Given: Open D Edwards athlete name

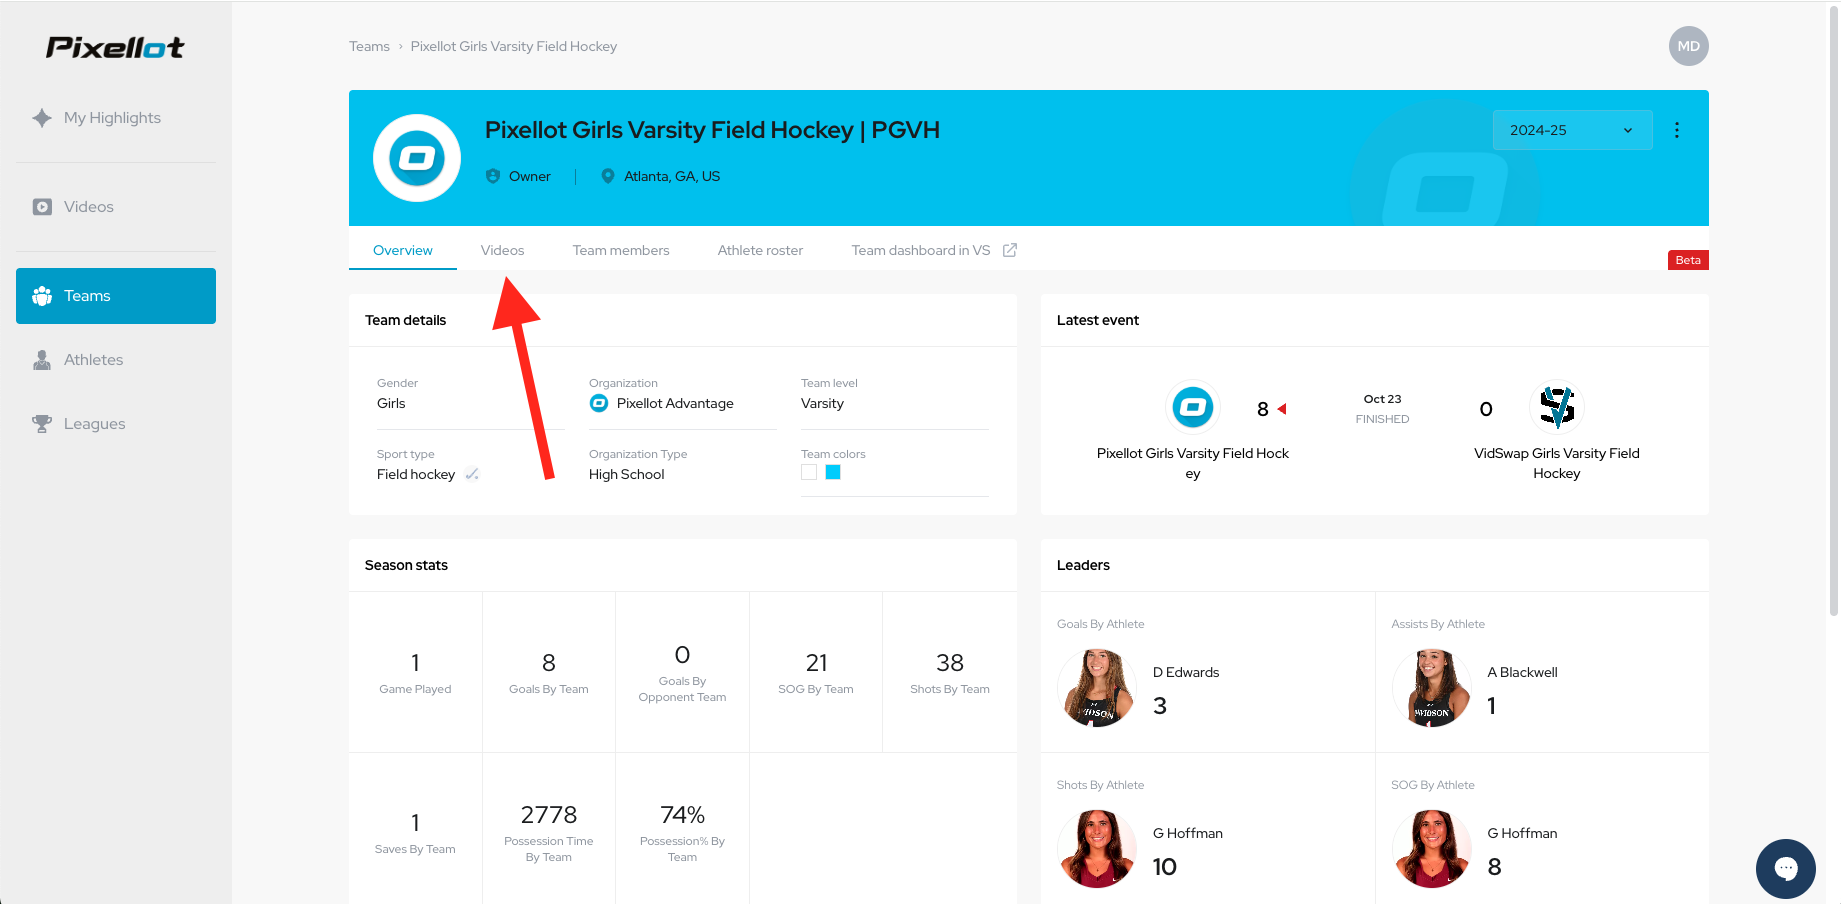Looking at the screenshot, I should pyautogui.click(x=1186, y=672).
